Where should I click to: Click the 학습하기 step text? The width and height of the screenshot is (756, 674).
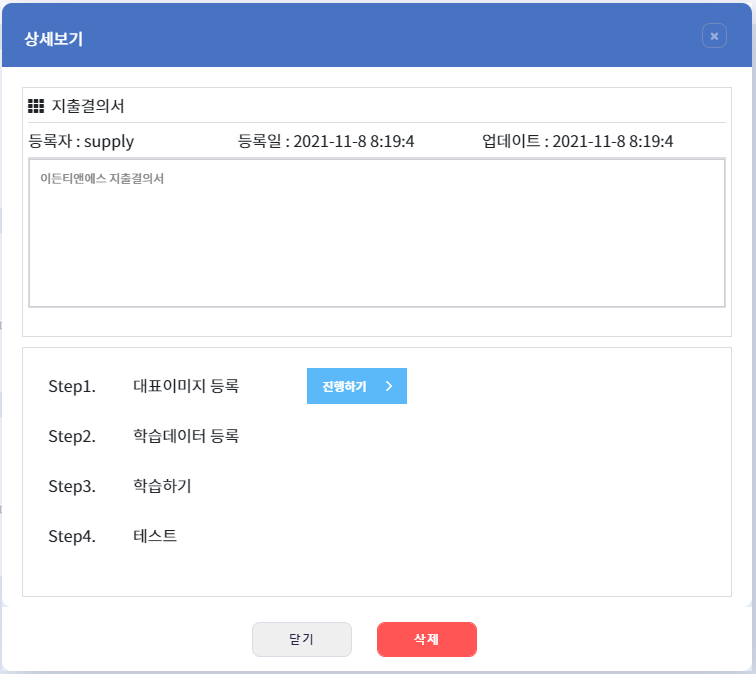click(x=162, y=486)
